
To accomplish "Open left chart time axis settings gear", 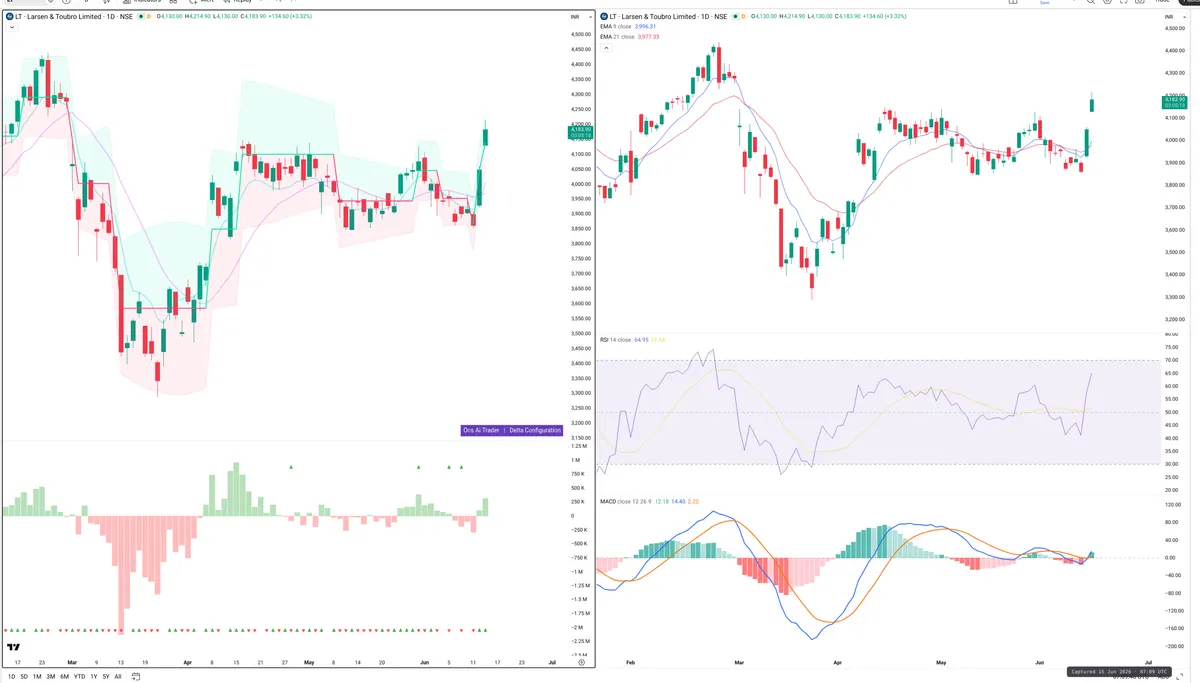I will [x=581, y=662].
